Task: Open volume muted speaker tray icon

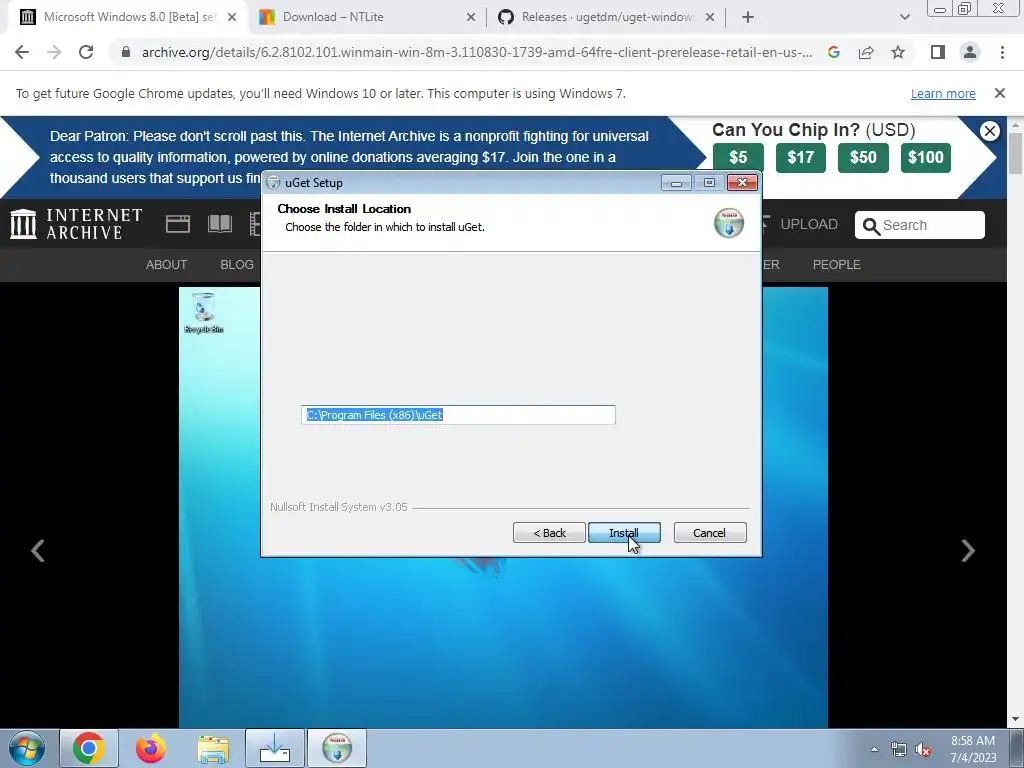Action: [x=923, y=749]
